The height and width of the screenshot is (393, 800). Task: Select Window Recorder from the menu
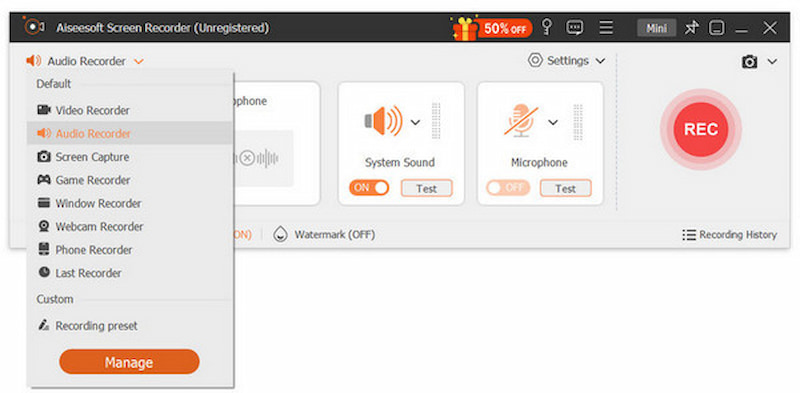click(x=130, y=203)
